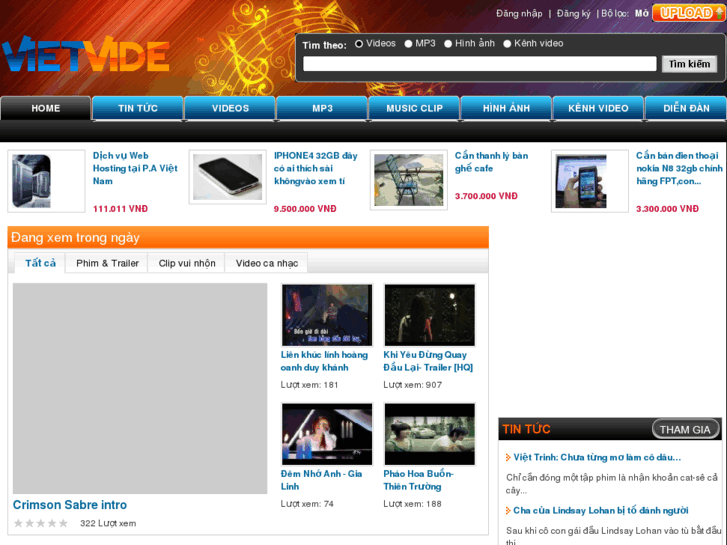Click Khi Yêu Đừng Quay Đầu Lại thumbnail
The width and height of the screenshot is (727, 545).
(x=430, y=315)
